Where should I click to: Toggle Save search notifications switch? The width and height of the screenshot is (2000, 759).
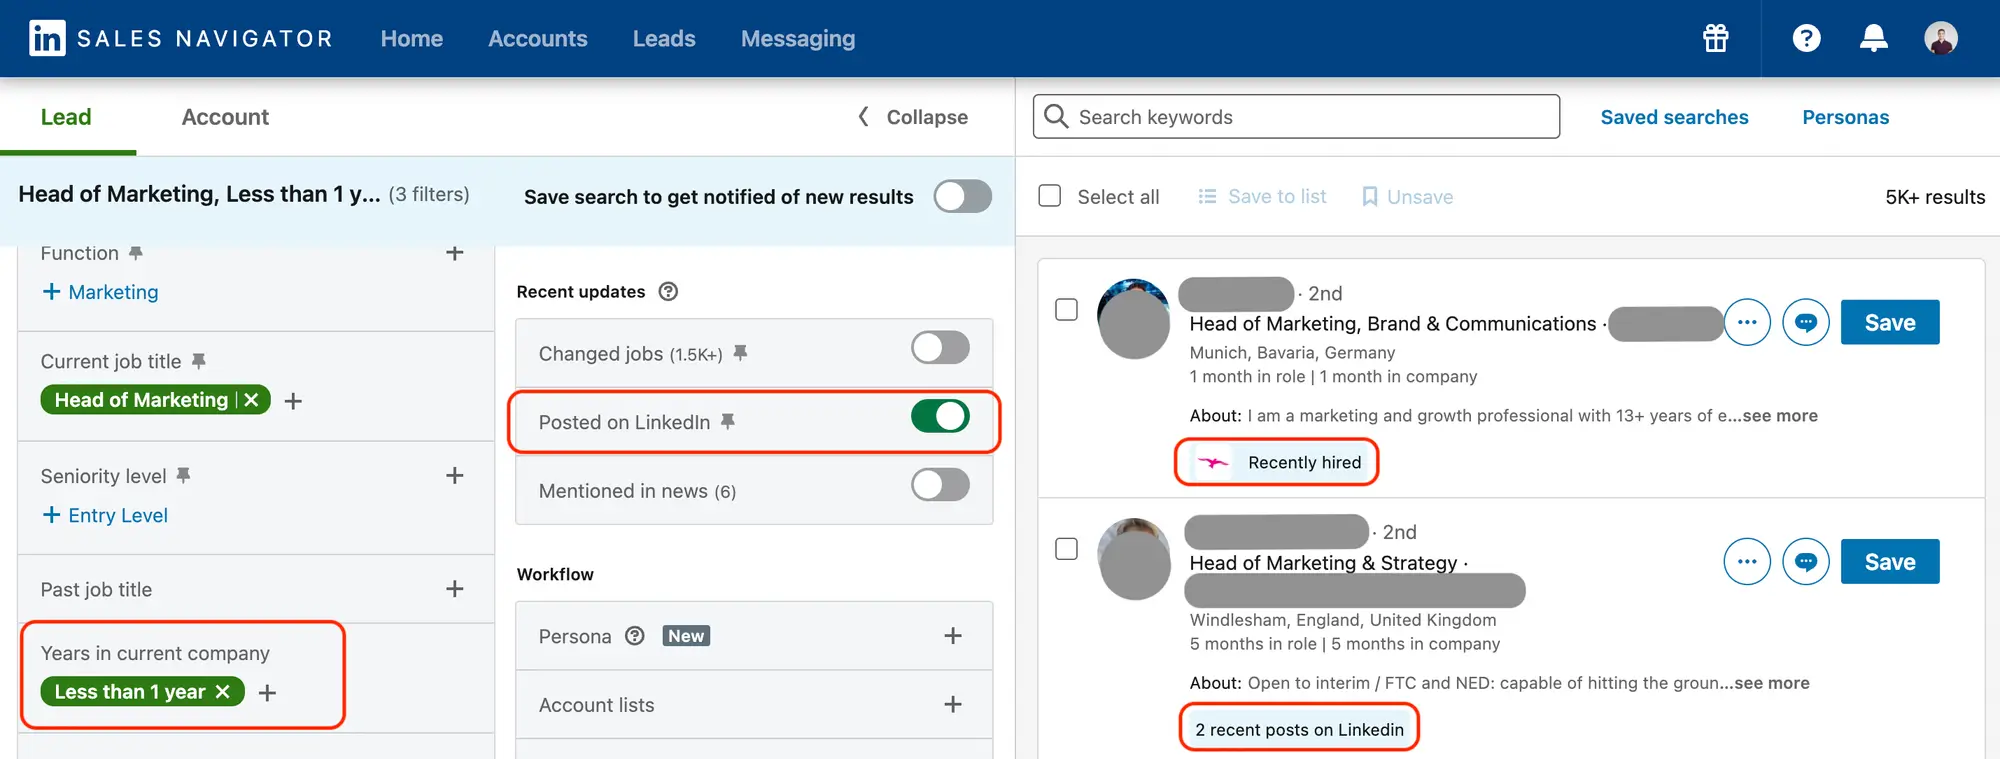(x=962, y=196)
